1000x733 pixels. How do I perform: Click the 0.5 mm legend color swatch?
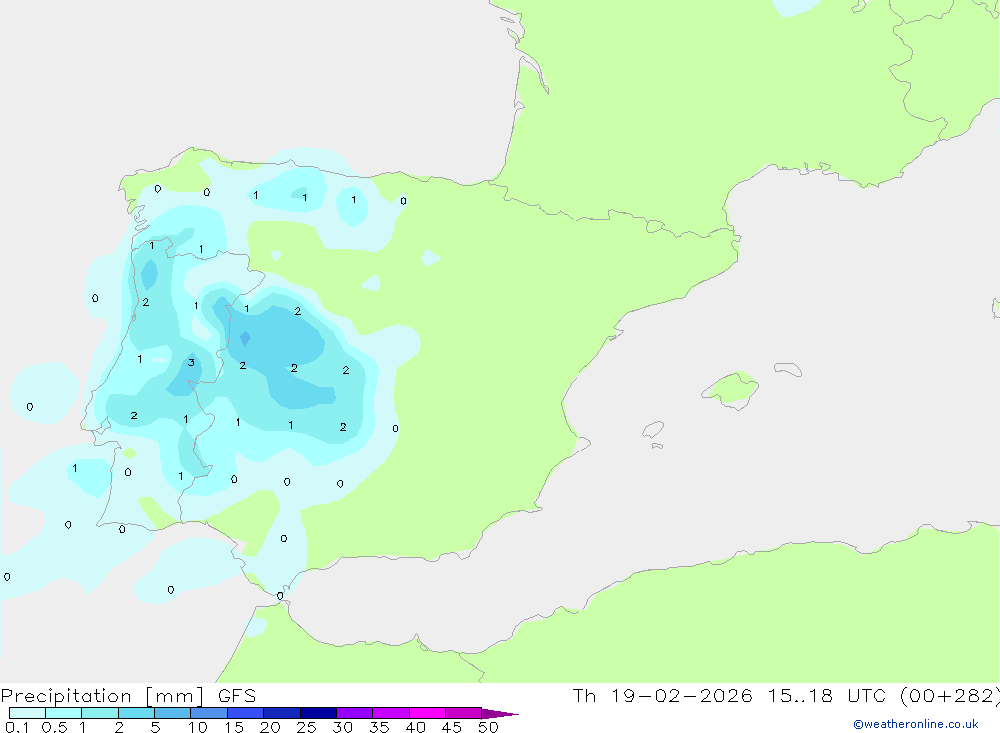coord(64,713)
